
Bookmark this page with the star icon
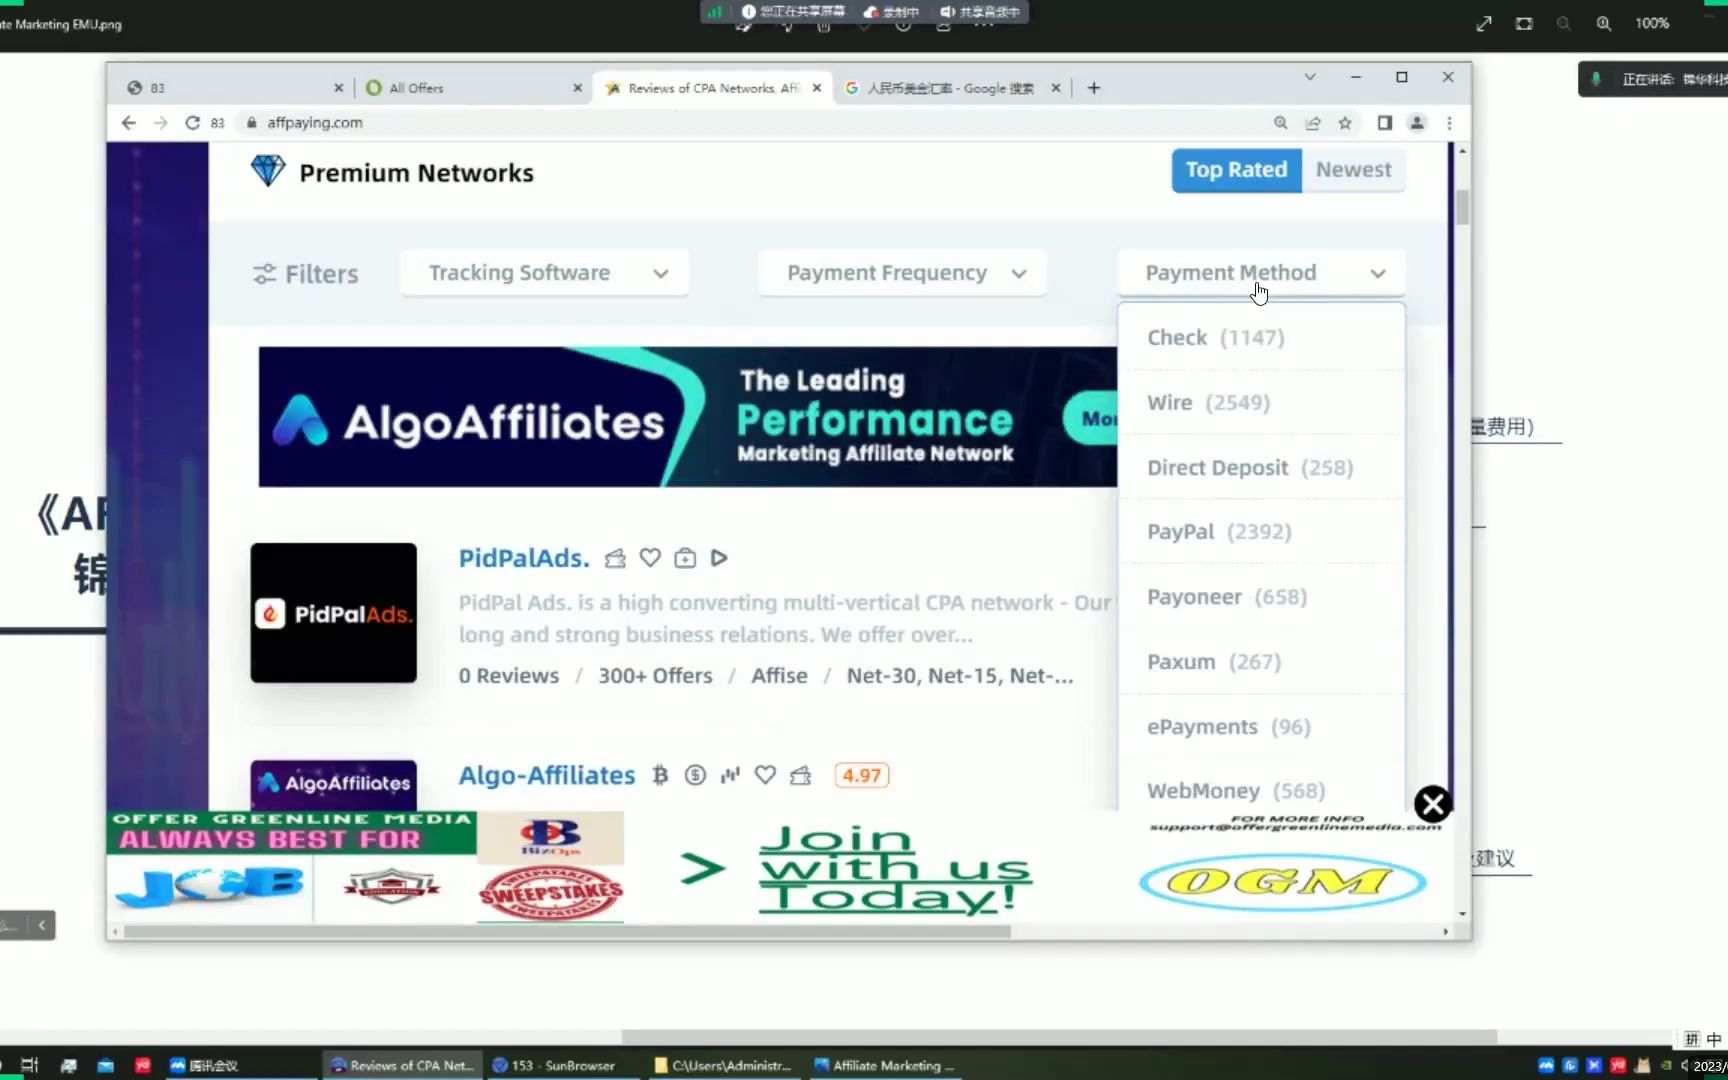tap(1345, 123)
